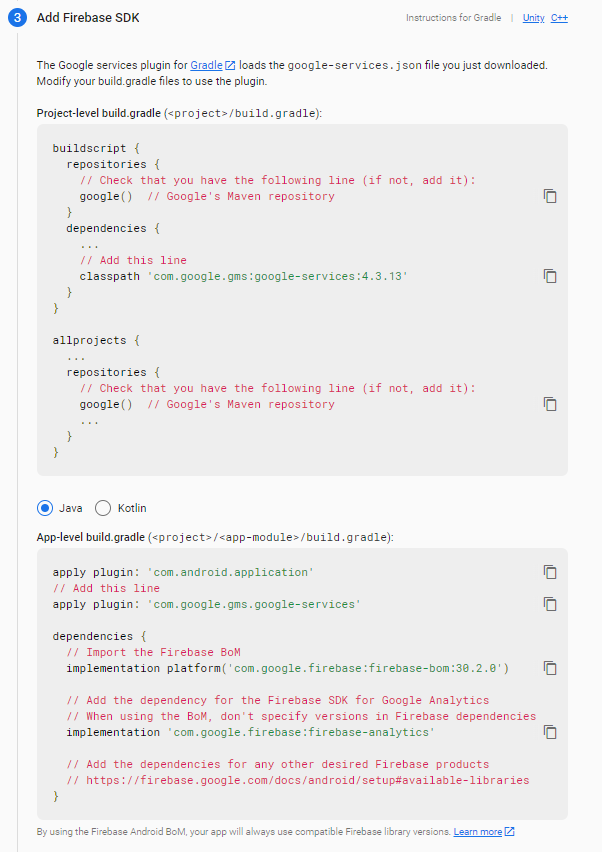Copy the first google() repository line in buildscript
The height and width of the screenshot is (852, 602).
[550, 196]
